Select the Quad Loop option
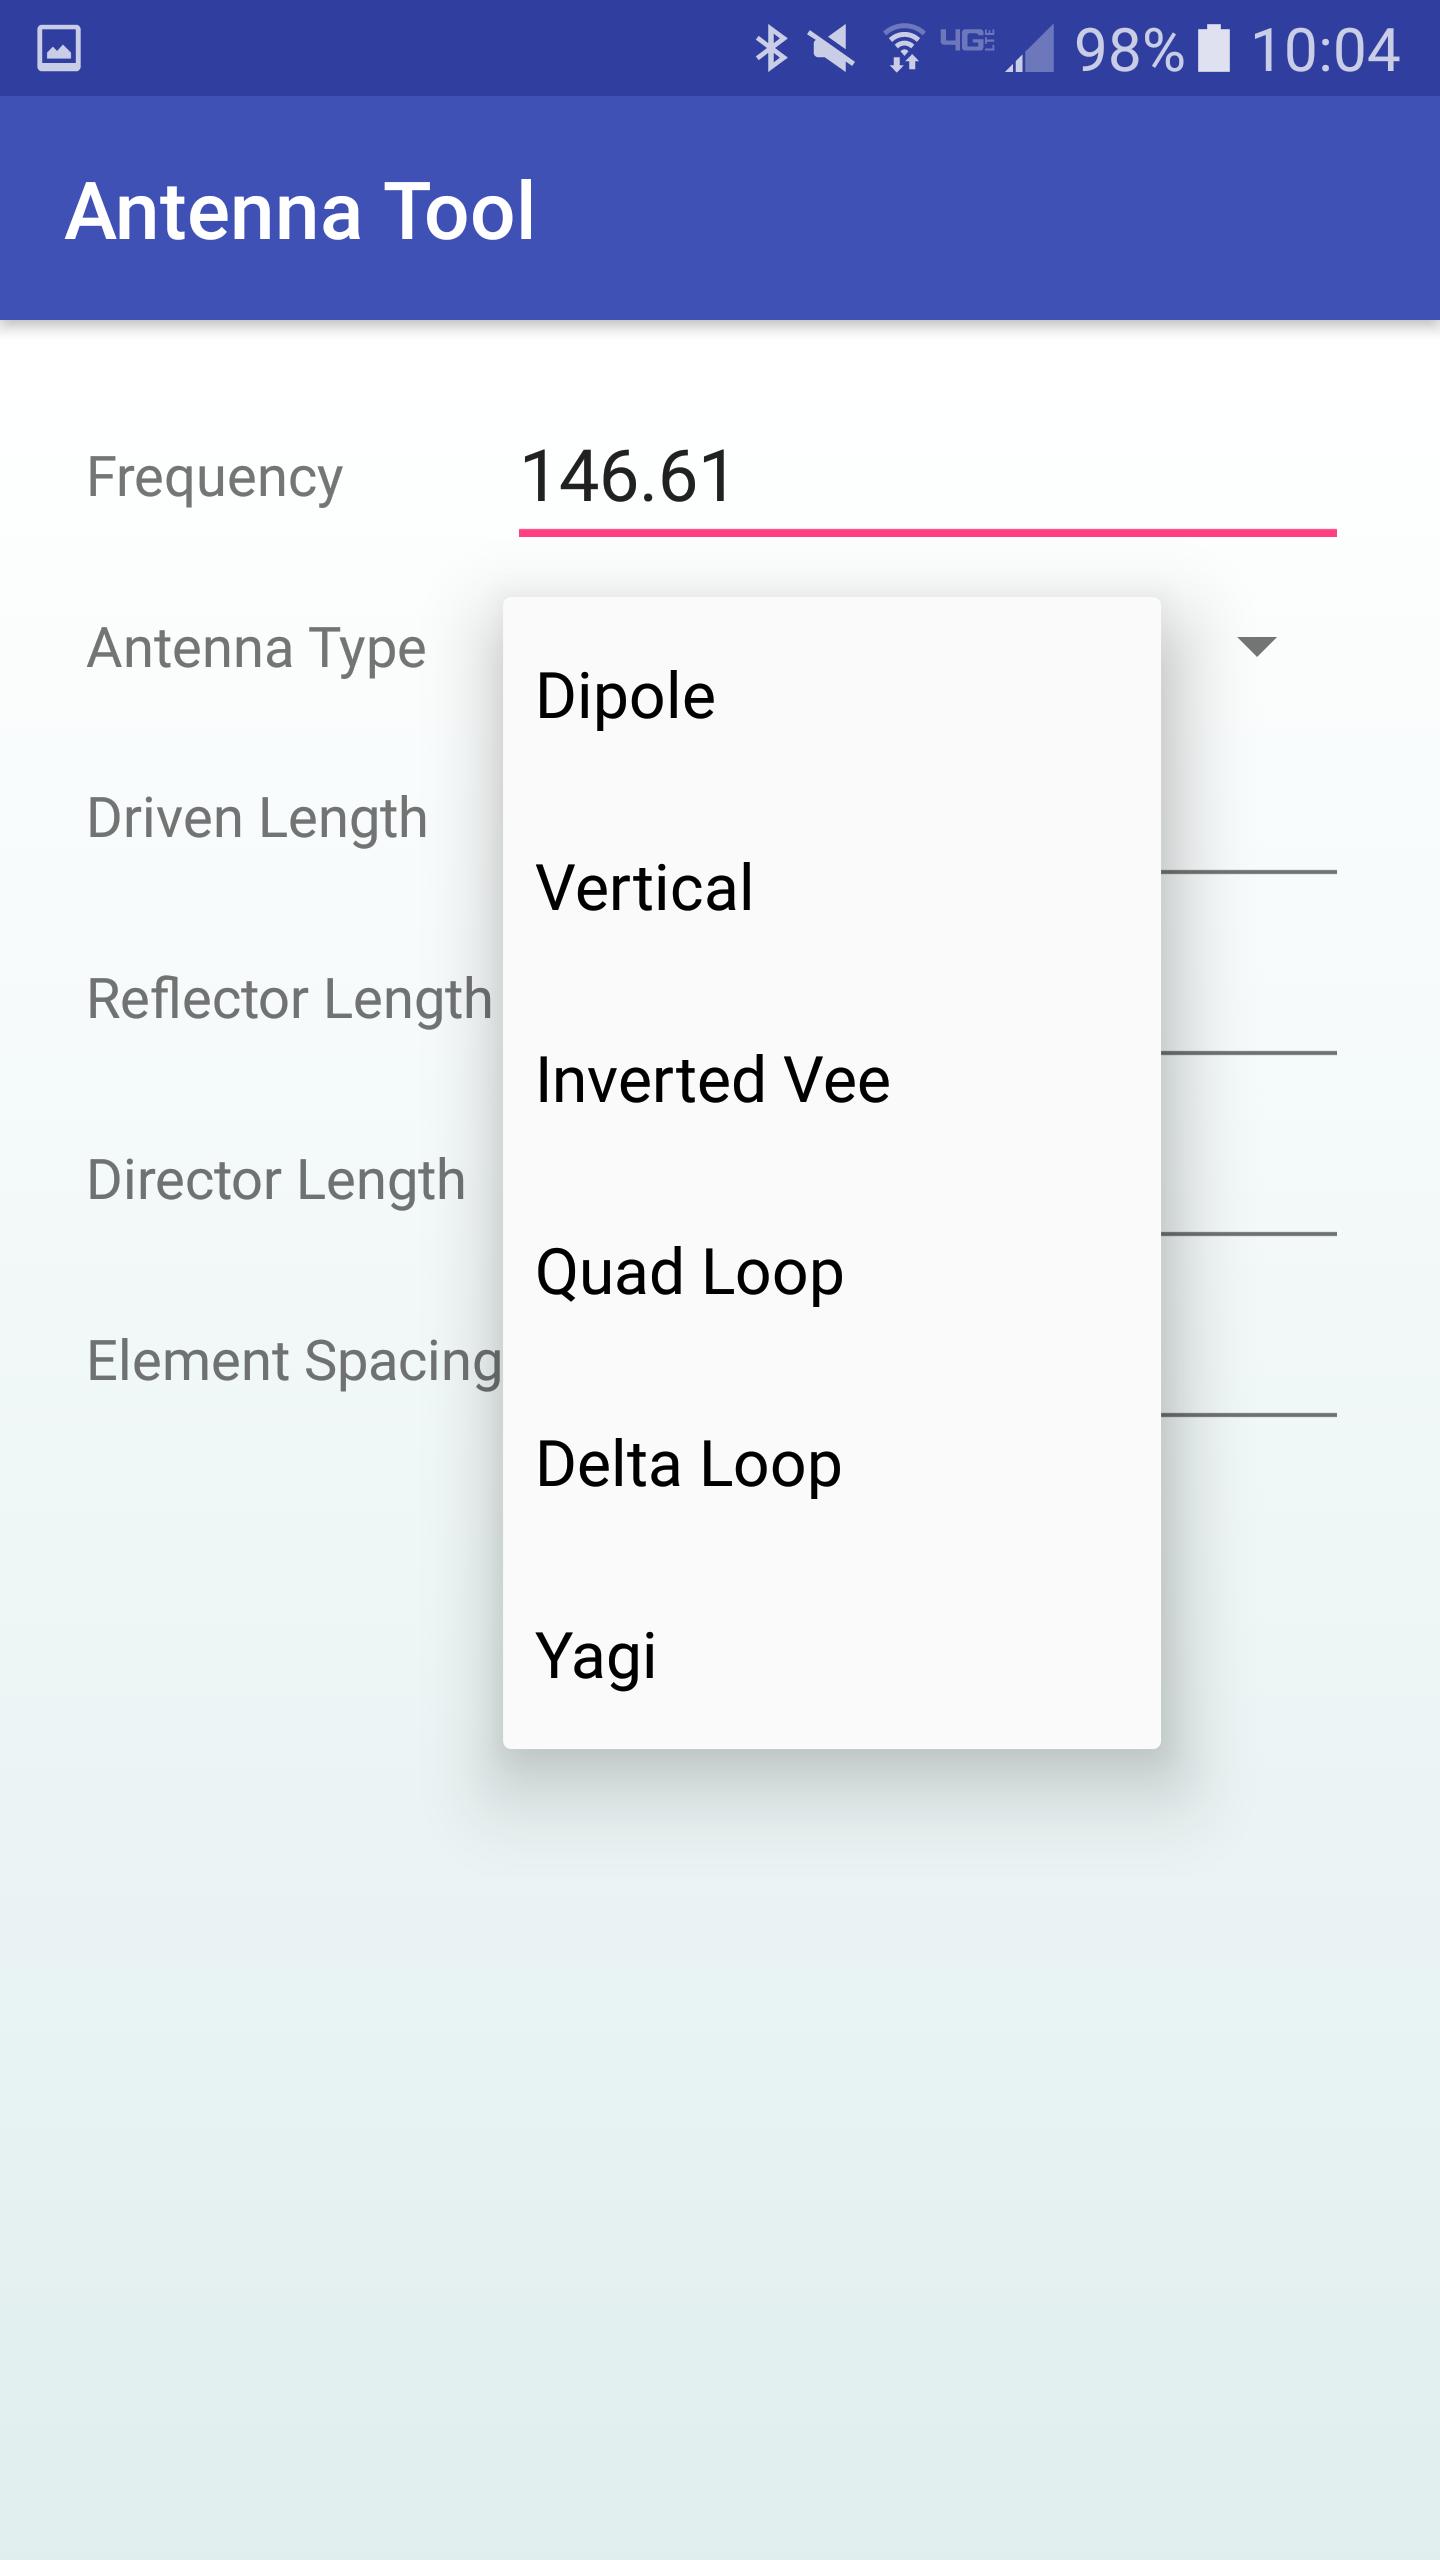 point(832,1271)
